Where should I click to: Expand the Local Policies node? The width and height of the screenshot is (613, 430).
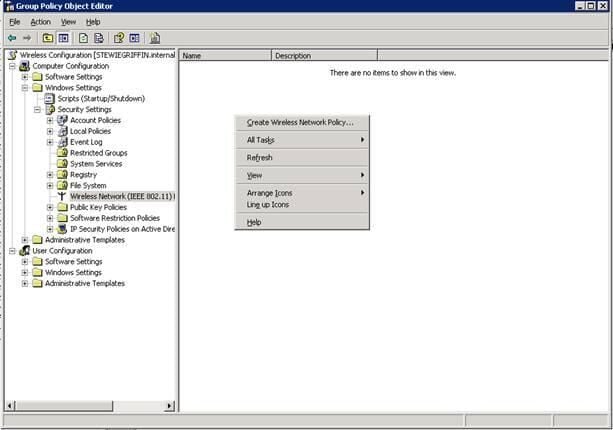(50, 131)
